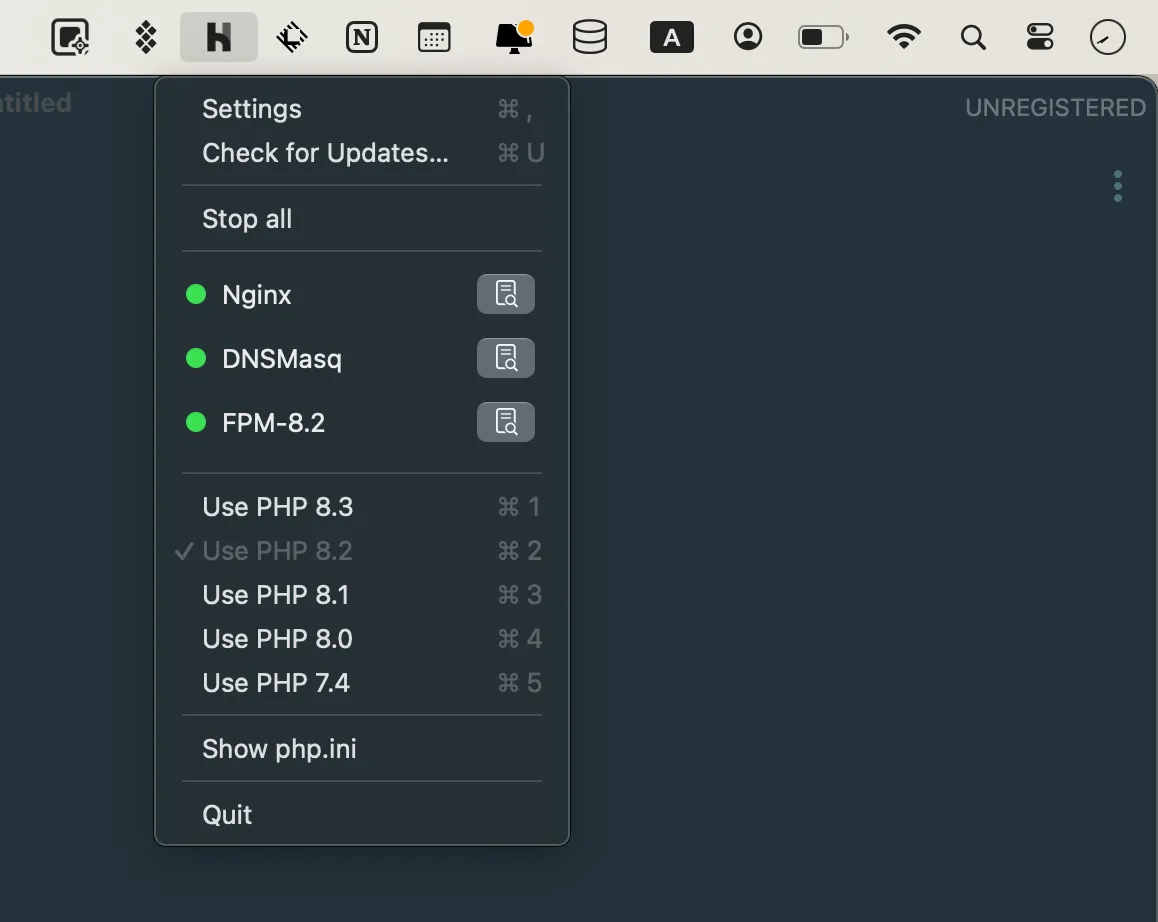Select the checked Use PHP 8.2 option

coord(278,551)
